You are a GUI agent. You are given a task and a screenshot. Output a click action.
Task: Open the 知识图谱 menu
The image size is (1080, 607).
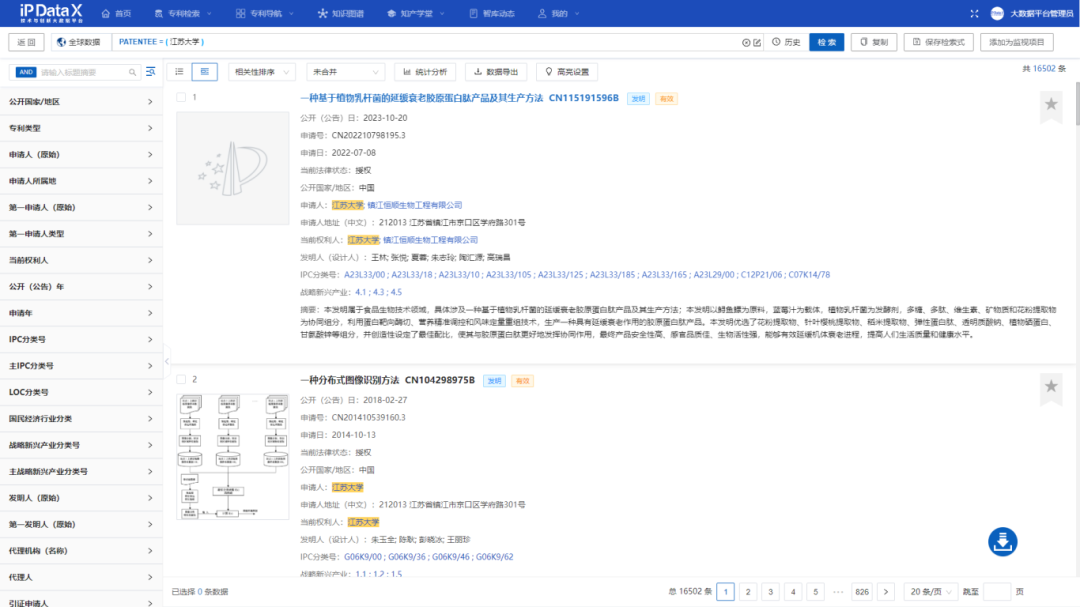click(341, 13)
